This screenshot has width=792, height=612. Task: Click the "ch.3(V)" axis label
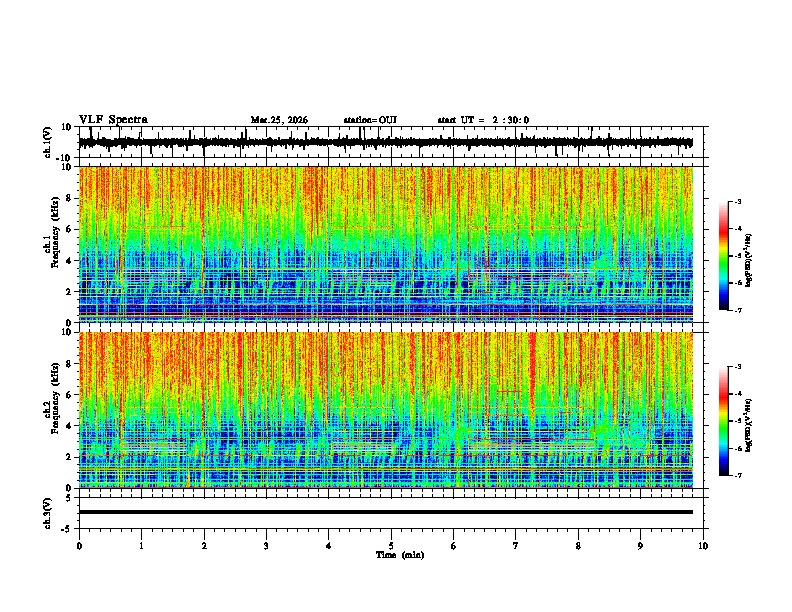point(48,513)
